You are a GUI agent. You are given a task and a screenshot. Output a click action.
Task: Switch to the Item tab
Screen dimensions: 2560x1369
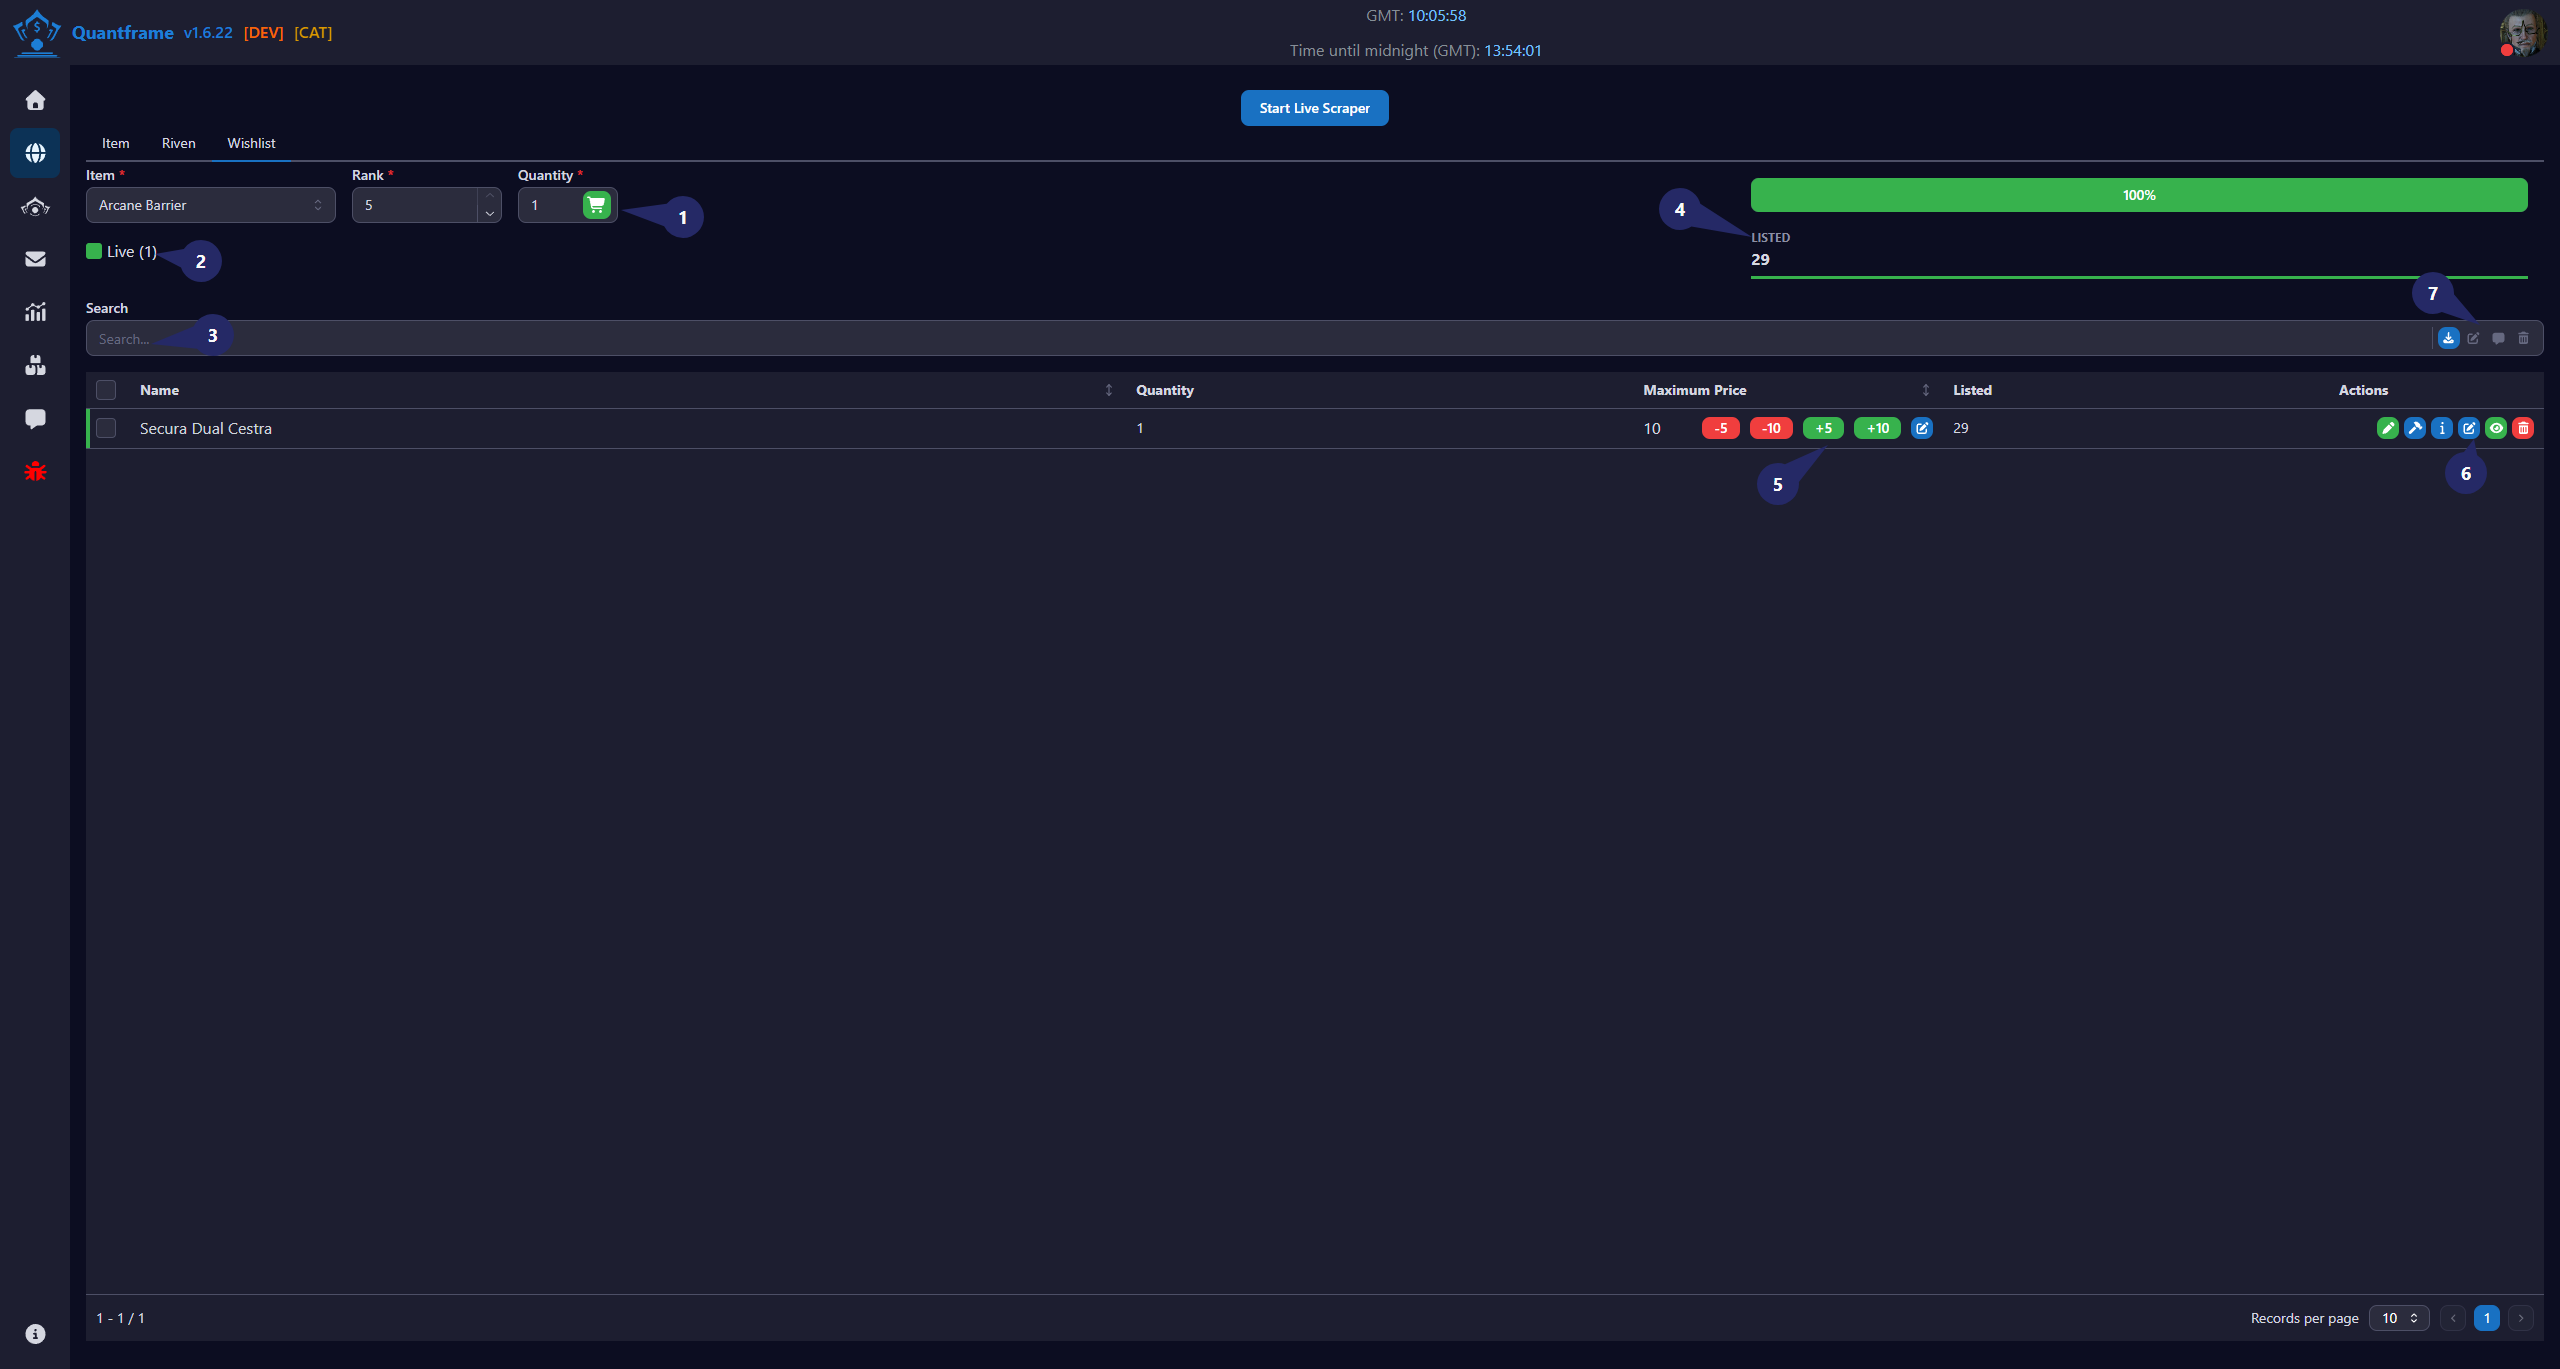pyautogui.click(x=115, y=143)
